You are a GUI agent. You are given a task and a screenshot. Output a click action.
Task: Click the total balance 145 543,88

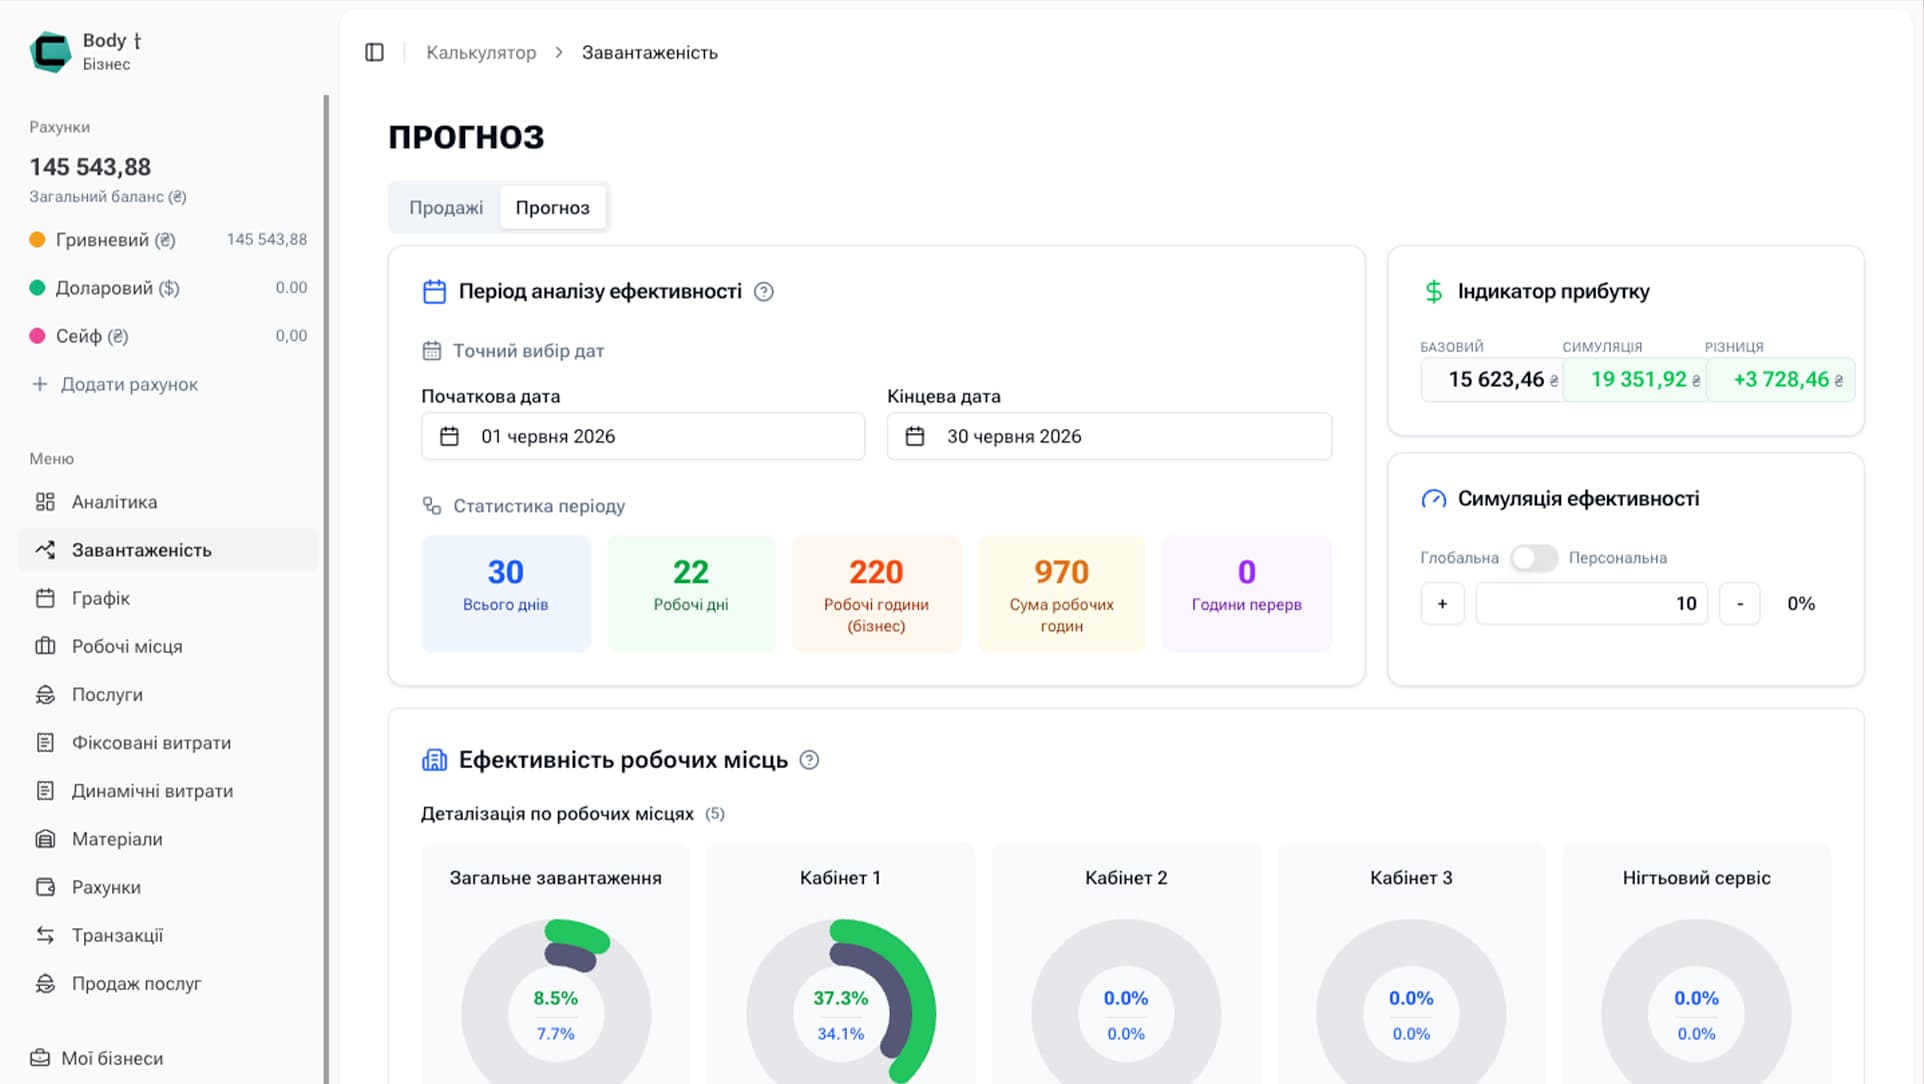90,167
